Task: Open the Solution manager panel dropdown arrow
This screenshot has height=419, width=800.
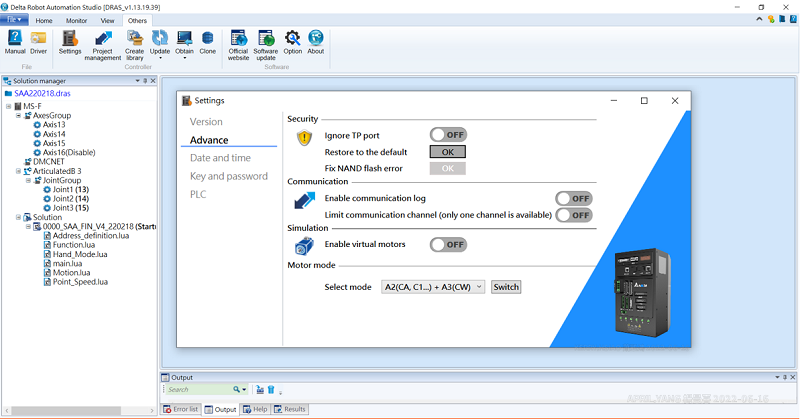Action: [137, 81]
